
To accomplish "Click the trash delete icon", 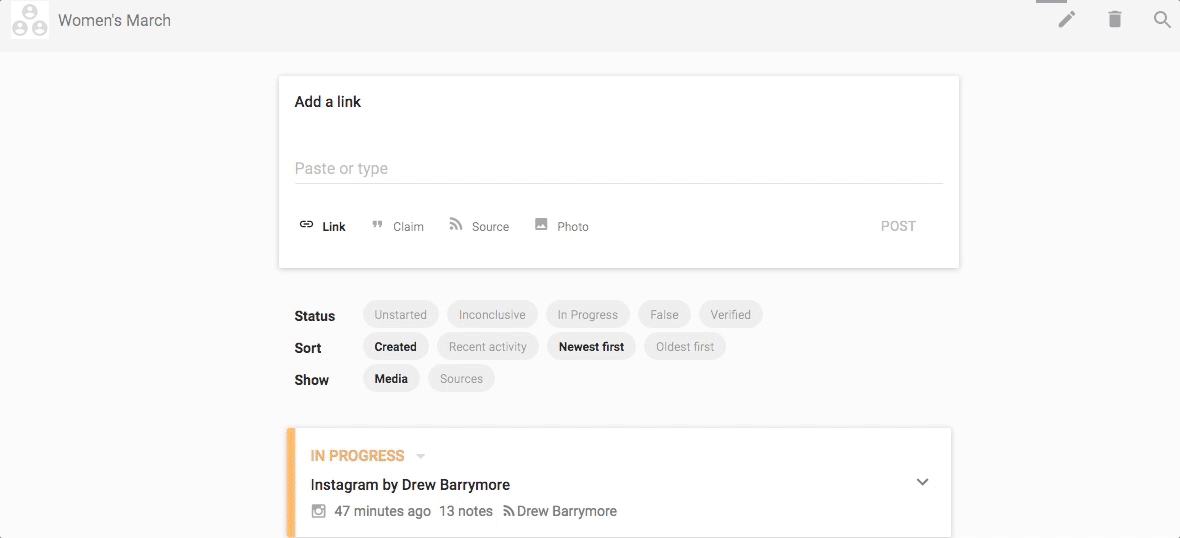I will click(1115, 20).
